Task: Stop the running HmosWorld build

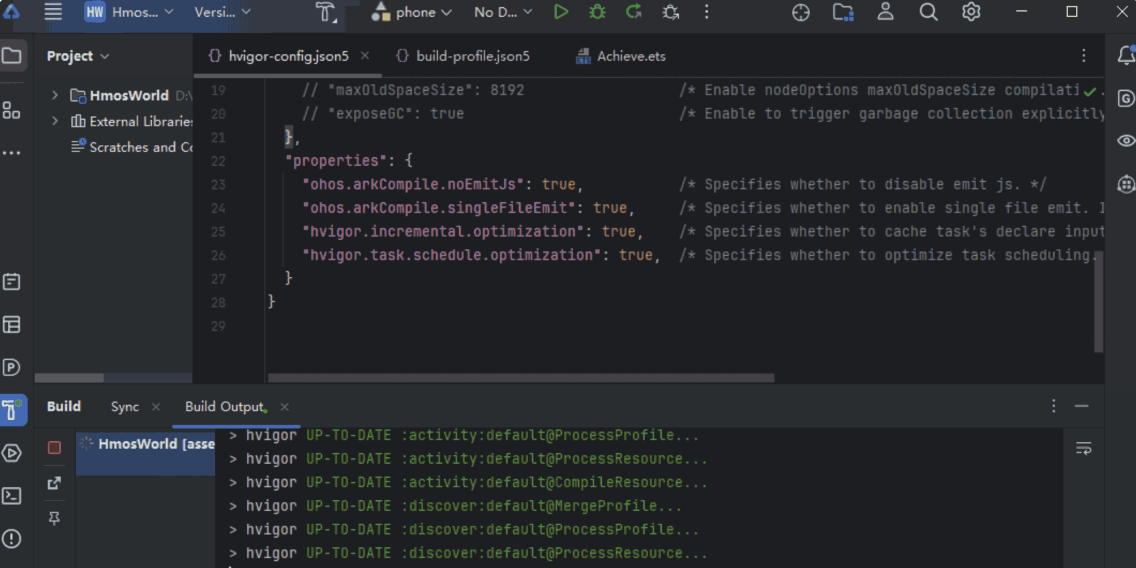Action: tap(54, 448)
